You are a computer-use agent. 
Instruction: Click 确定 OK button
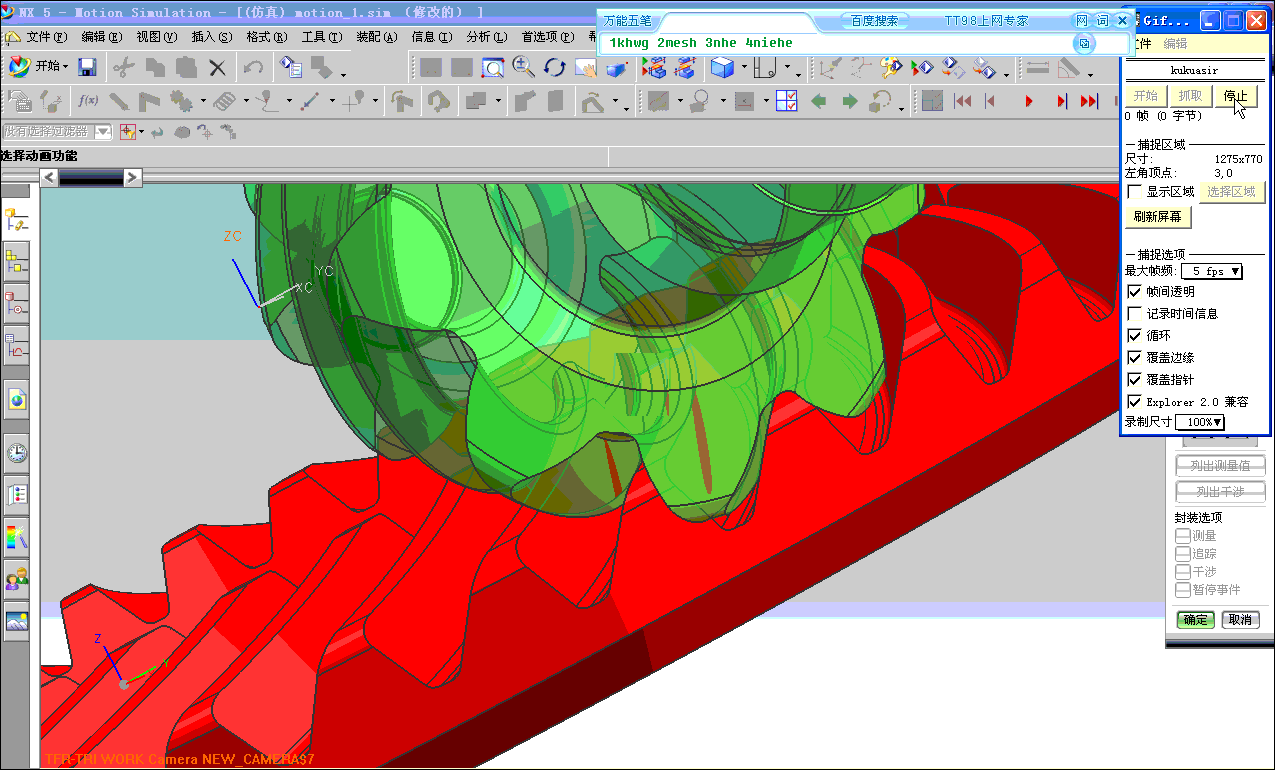pyautogui.click(x=1195, y=620)
